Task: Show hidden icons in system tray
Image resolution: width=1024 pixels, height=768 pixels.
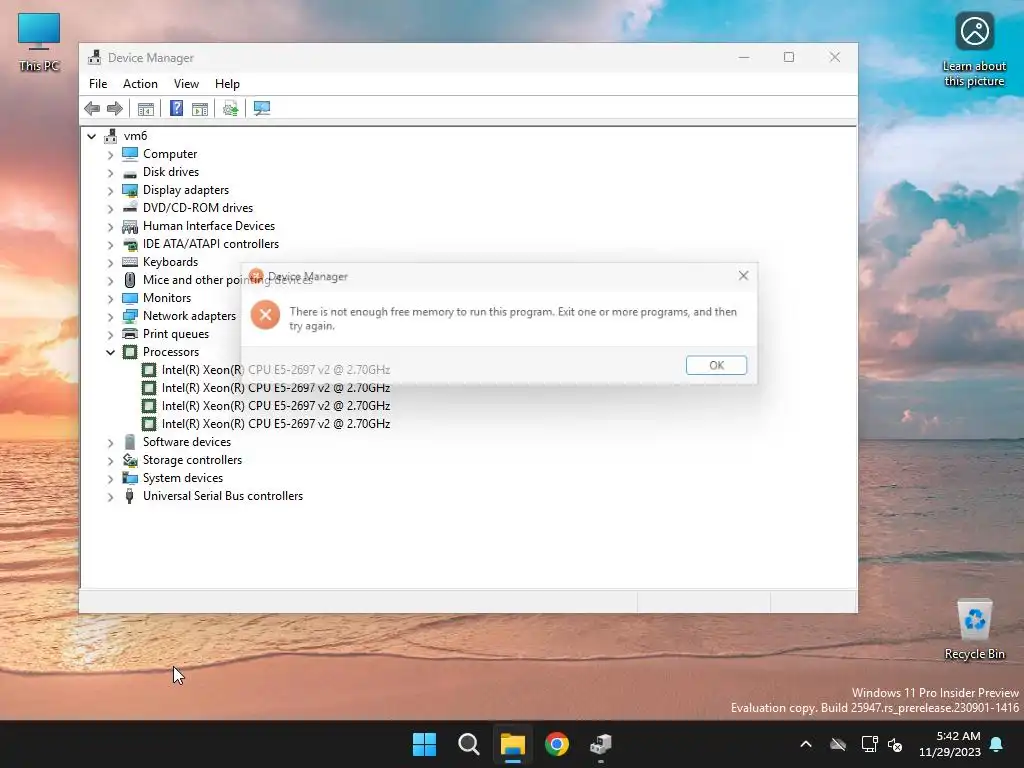Action: [x=806, y=744]
